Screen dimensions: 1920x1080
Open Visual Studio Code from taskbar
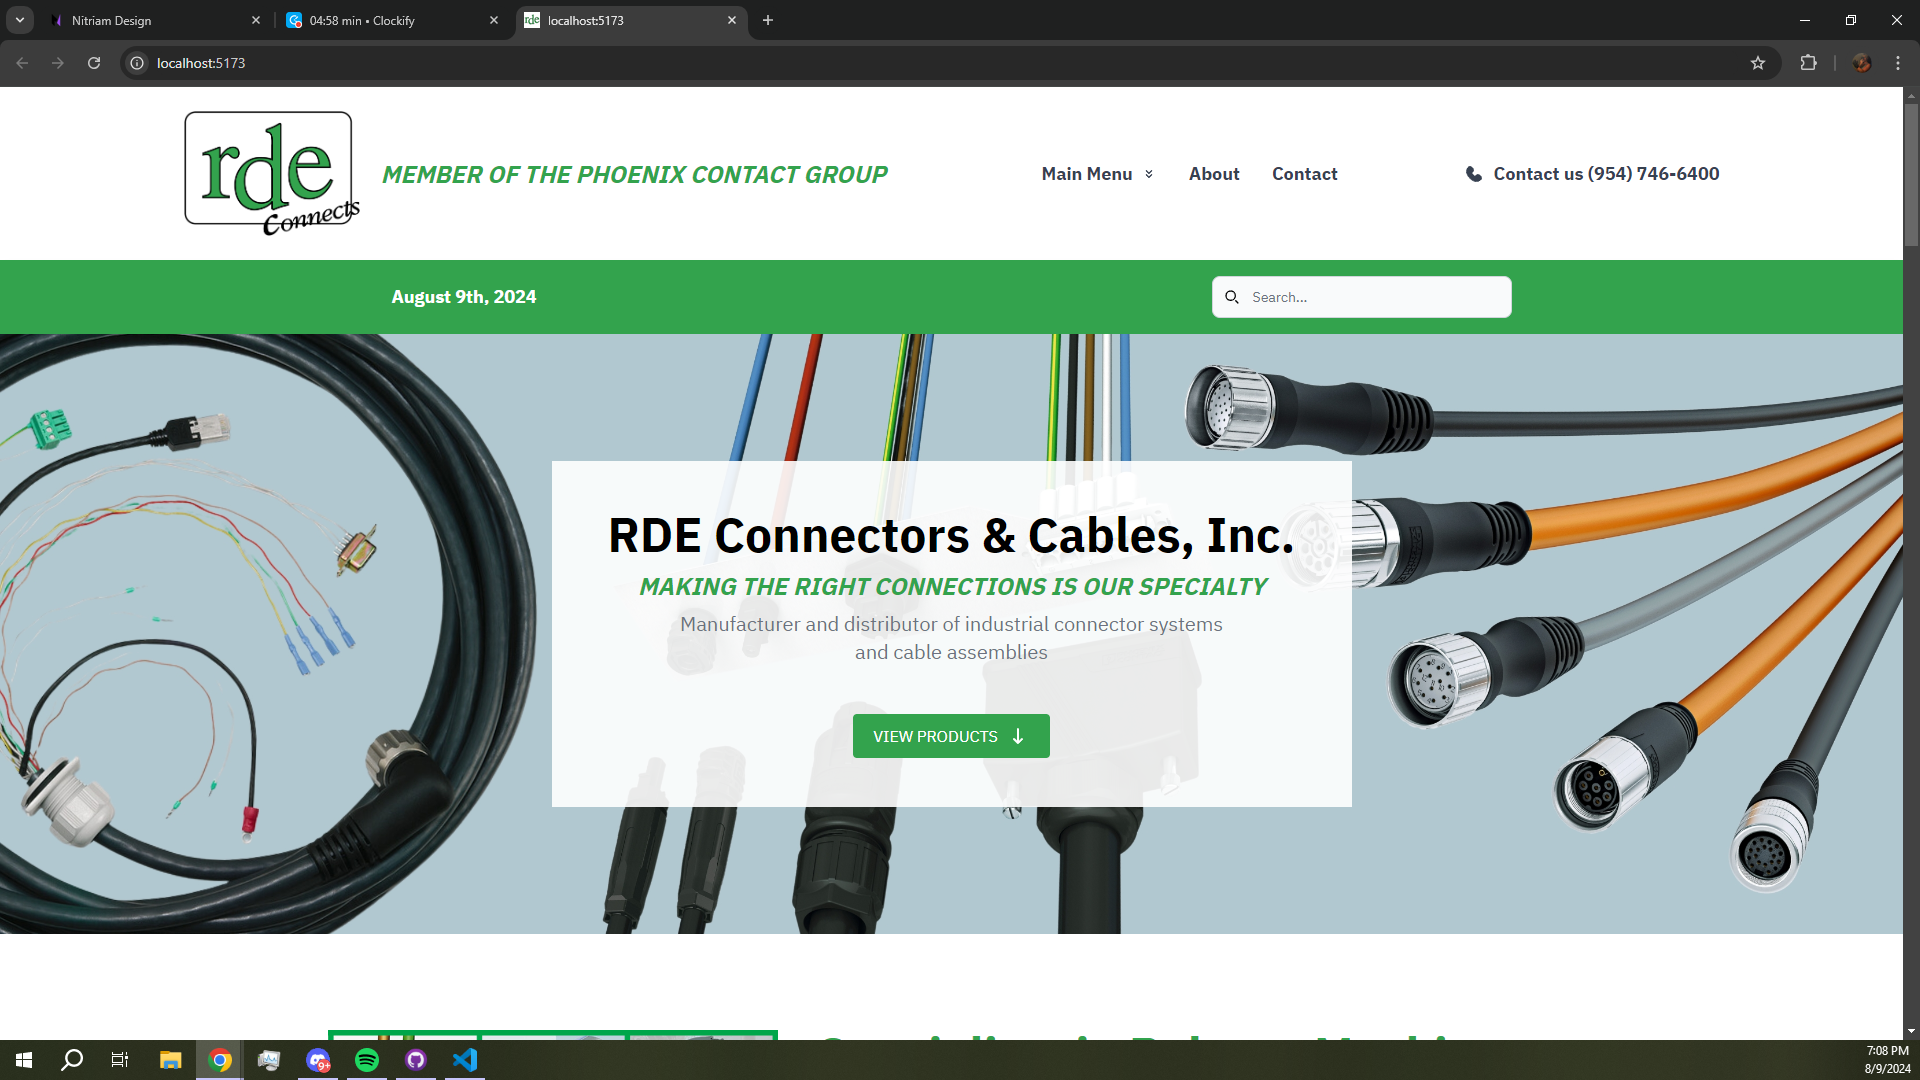click(465, 1060)
